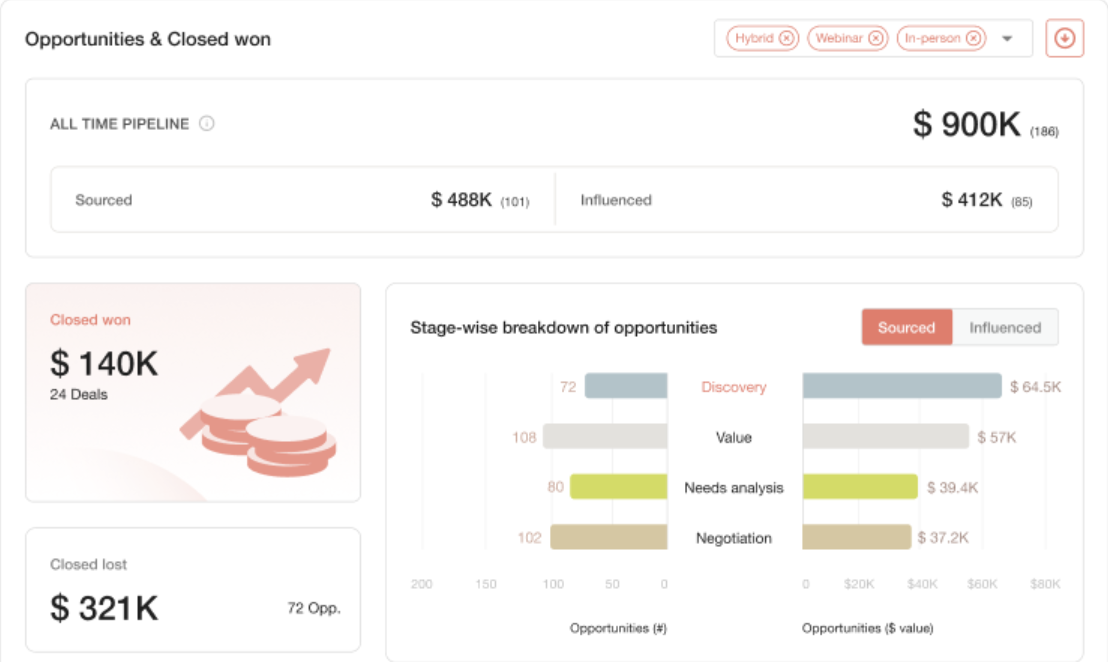The width and height of the screenshot is (1108, 662).
Task: Open the Closed won card
Action: [x=193, y=393]
